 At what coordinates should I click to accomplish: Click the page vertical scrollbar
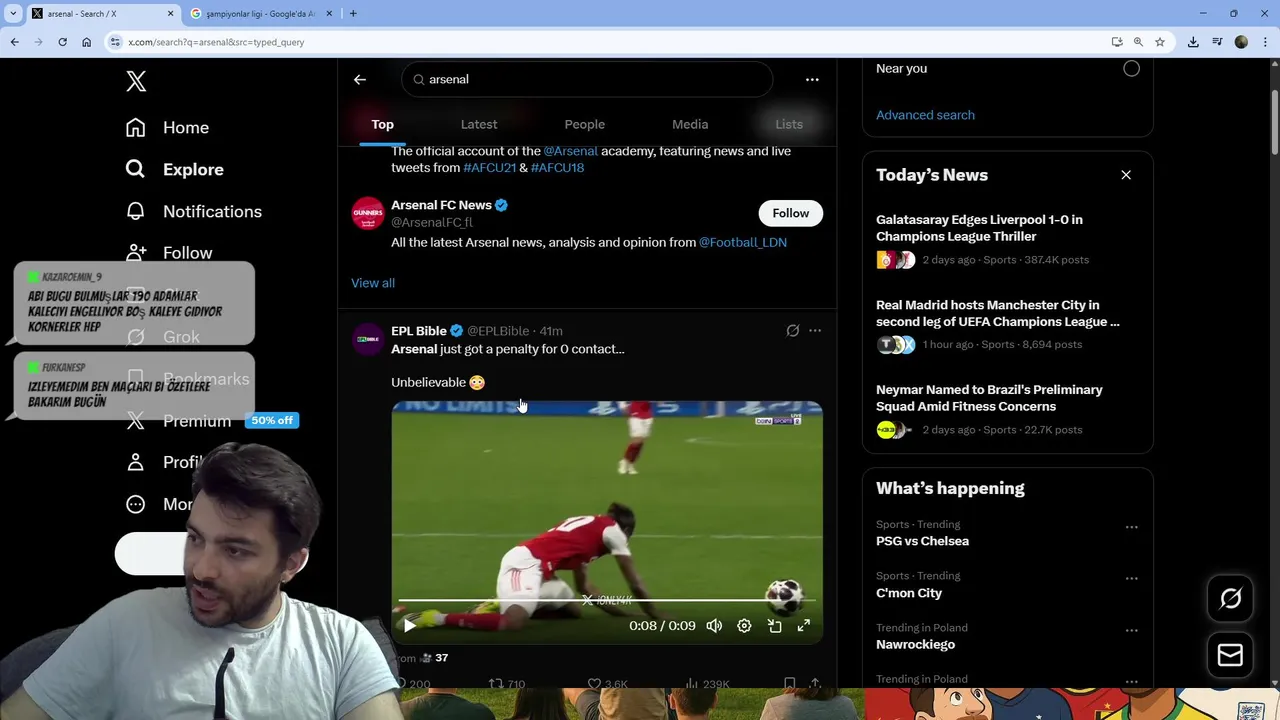[x=1274, y=120]
